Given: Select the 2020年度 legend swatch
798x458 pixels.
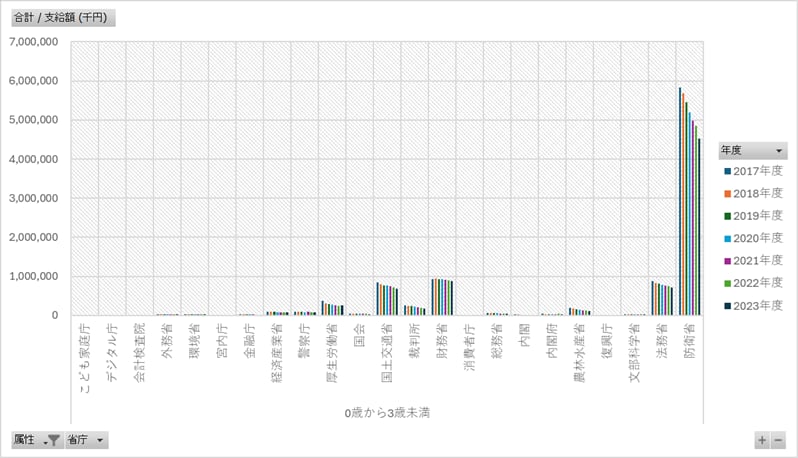Looking at the screenshot, I should tap(728, 239).
